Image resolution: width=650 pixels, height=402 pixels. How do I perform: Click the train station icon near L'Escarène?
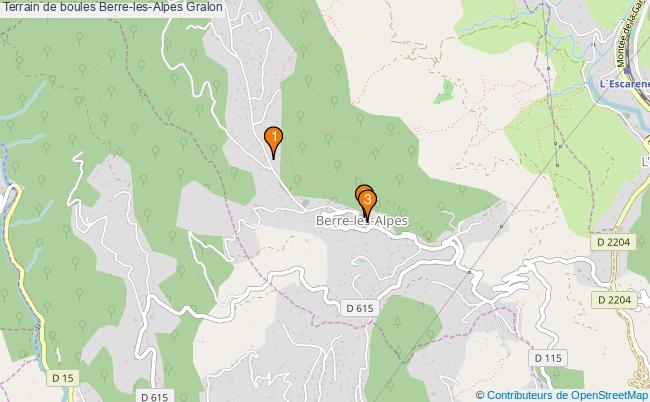627,71
